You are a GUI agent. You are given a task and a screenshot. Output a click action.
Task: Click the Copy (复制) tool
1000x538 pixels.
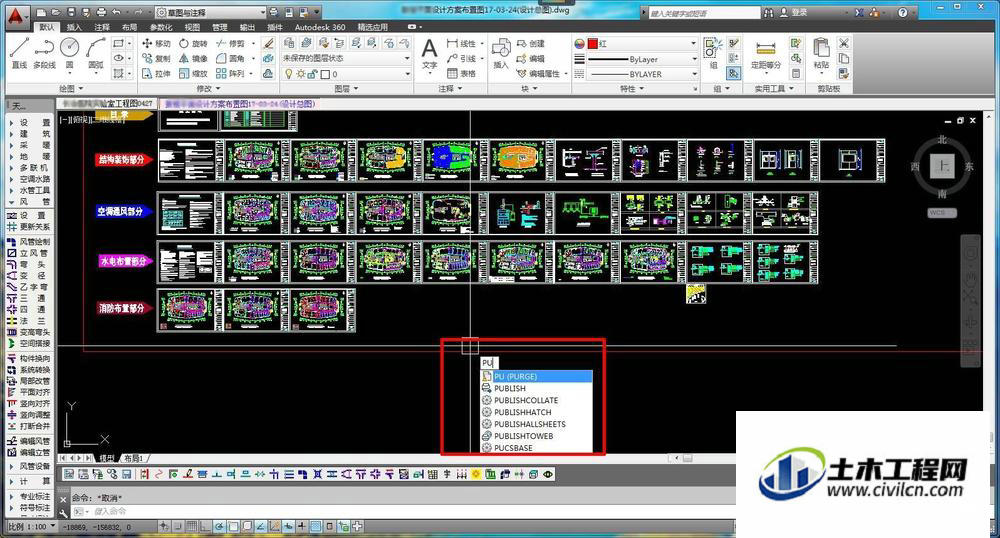(x=156, y=58)
